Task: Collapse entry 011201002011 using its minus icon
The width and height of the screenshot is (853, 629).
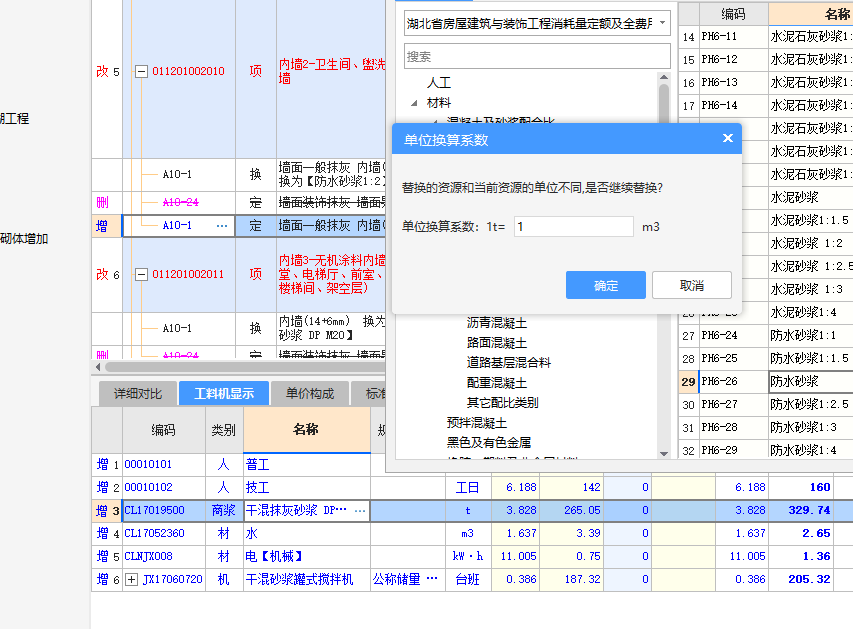Action: pos(139,273)
